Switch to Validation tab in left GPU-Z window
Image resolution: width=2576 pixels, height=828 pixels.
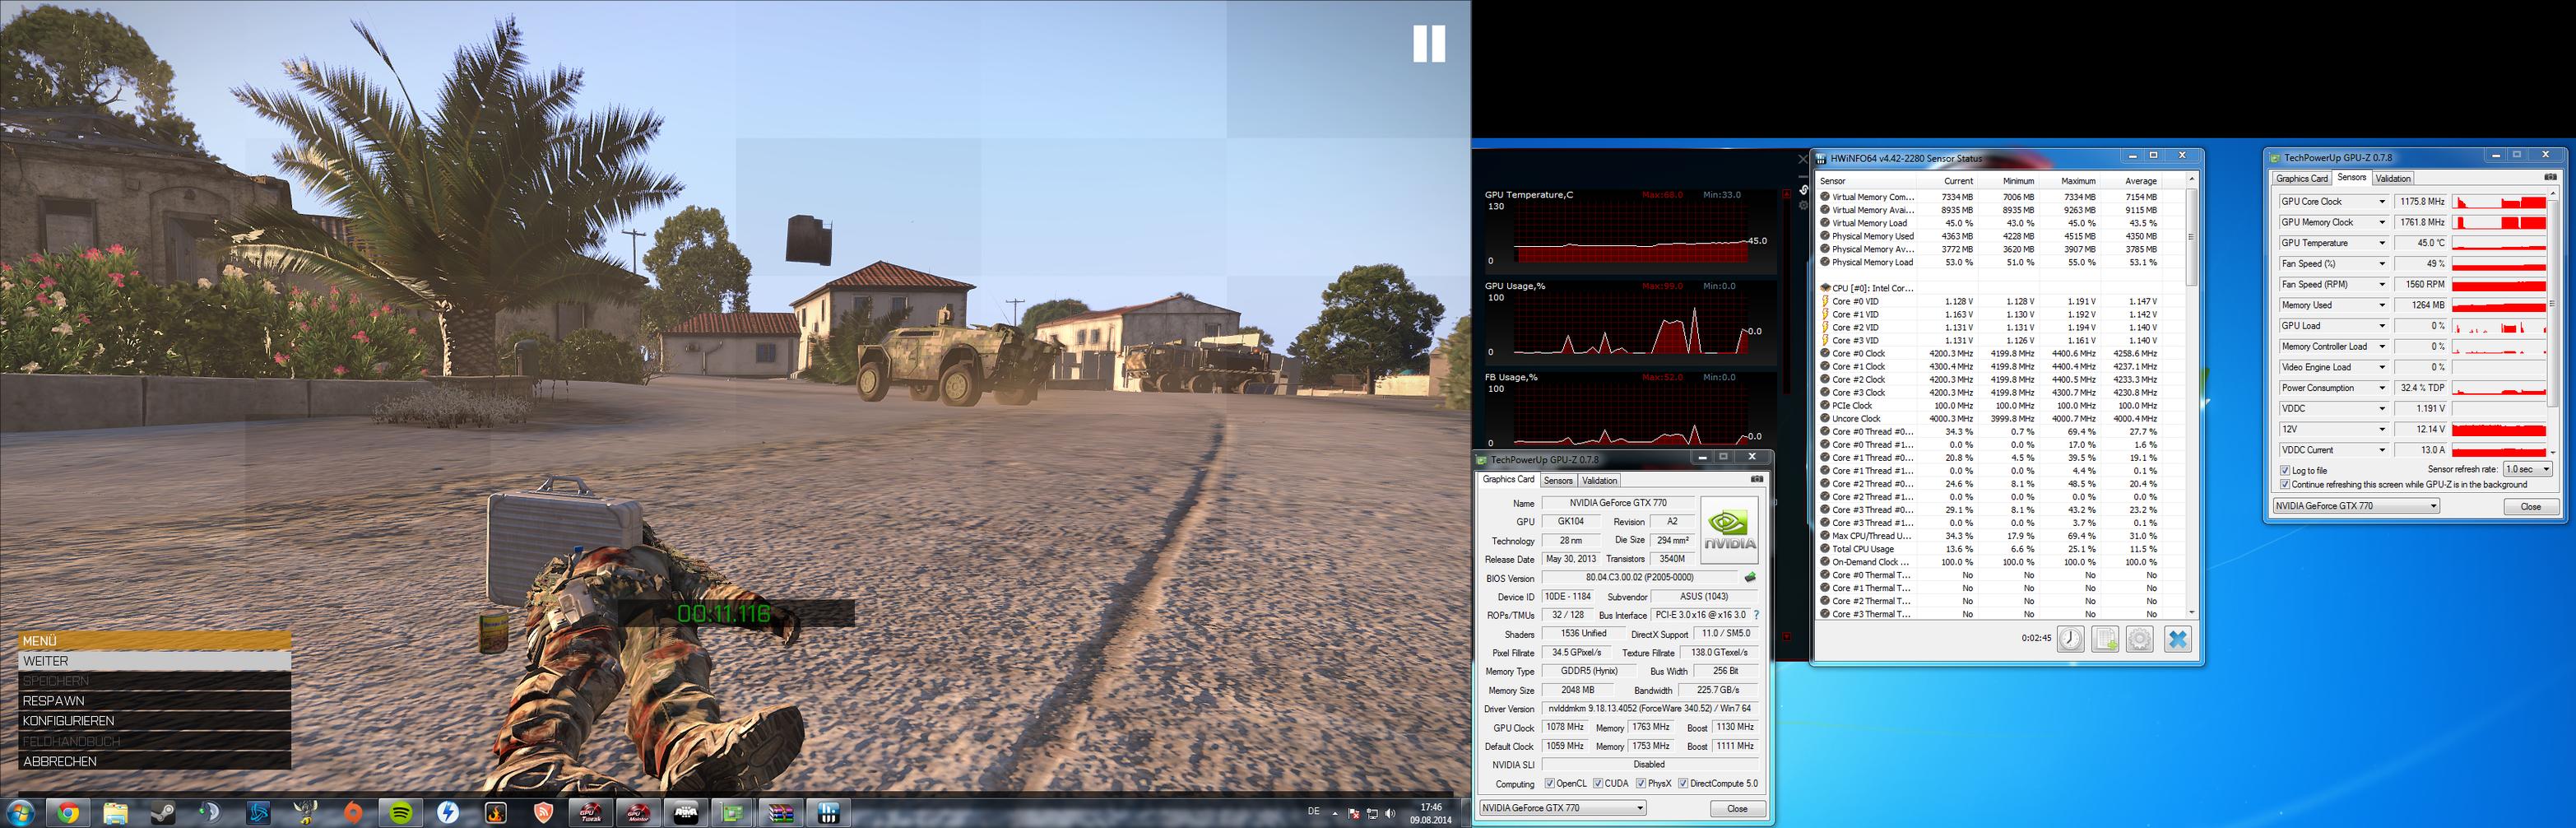click(1600, 481)
